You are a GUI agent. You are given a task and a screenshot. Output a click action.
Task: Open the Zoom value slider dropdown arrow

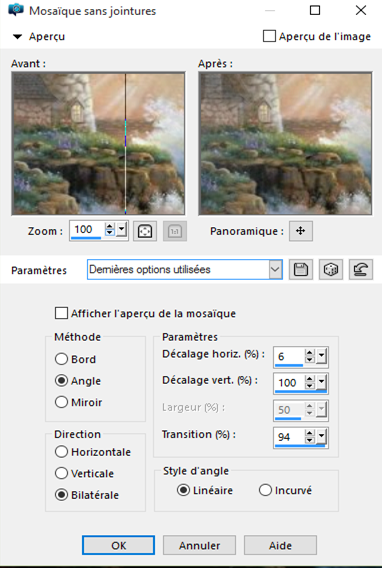tap(122, 229)
